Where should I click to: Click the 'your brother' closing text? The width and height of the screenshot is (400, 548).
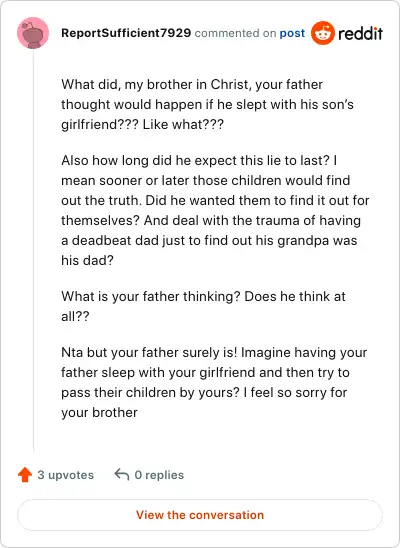(99, 412)
